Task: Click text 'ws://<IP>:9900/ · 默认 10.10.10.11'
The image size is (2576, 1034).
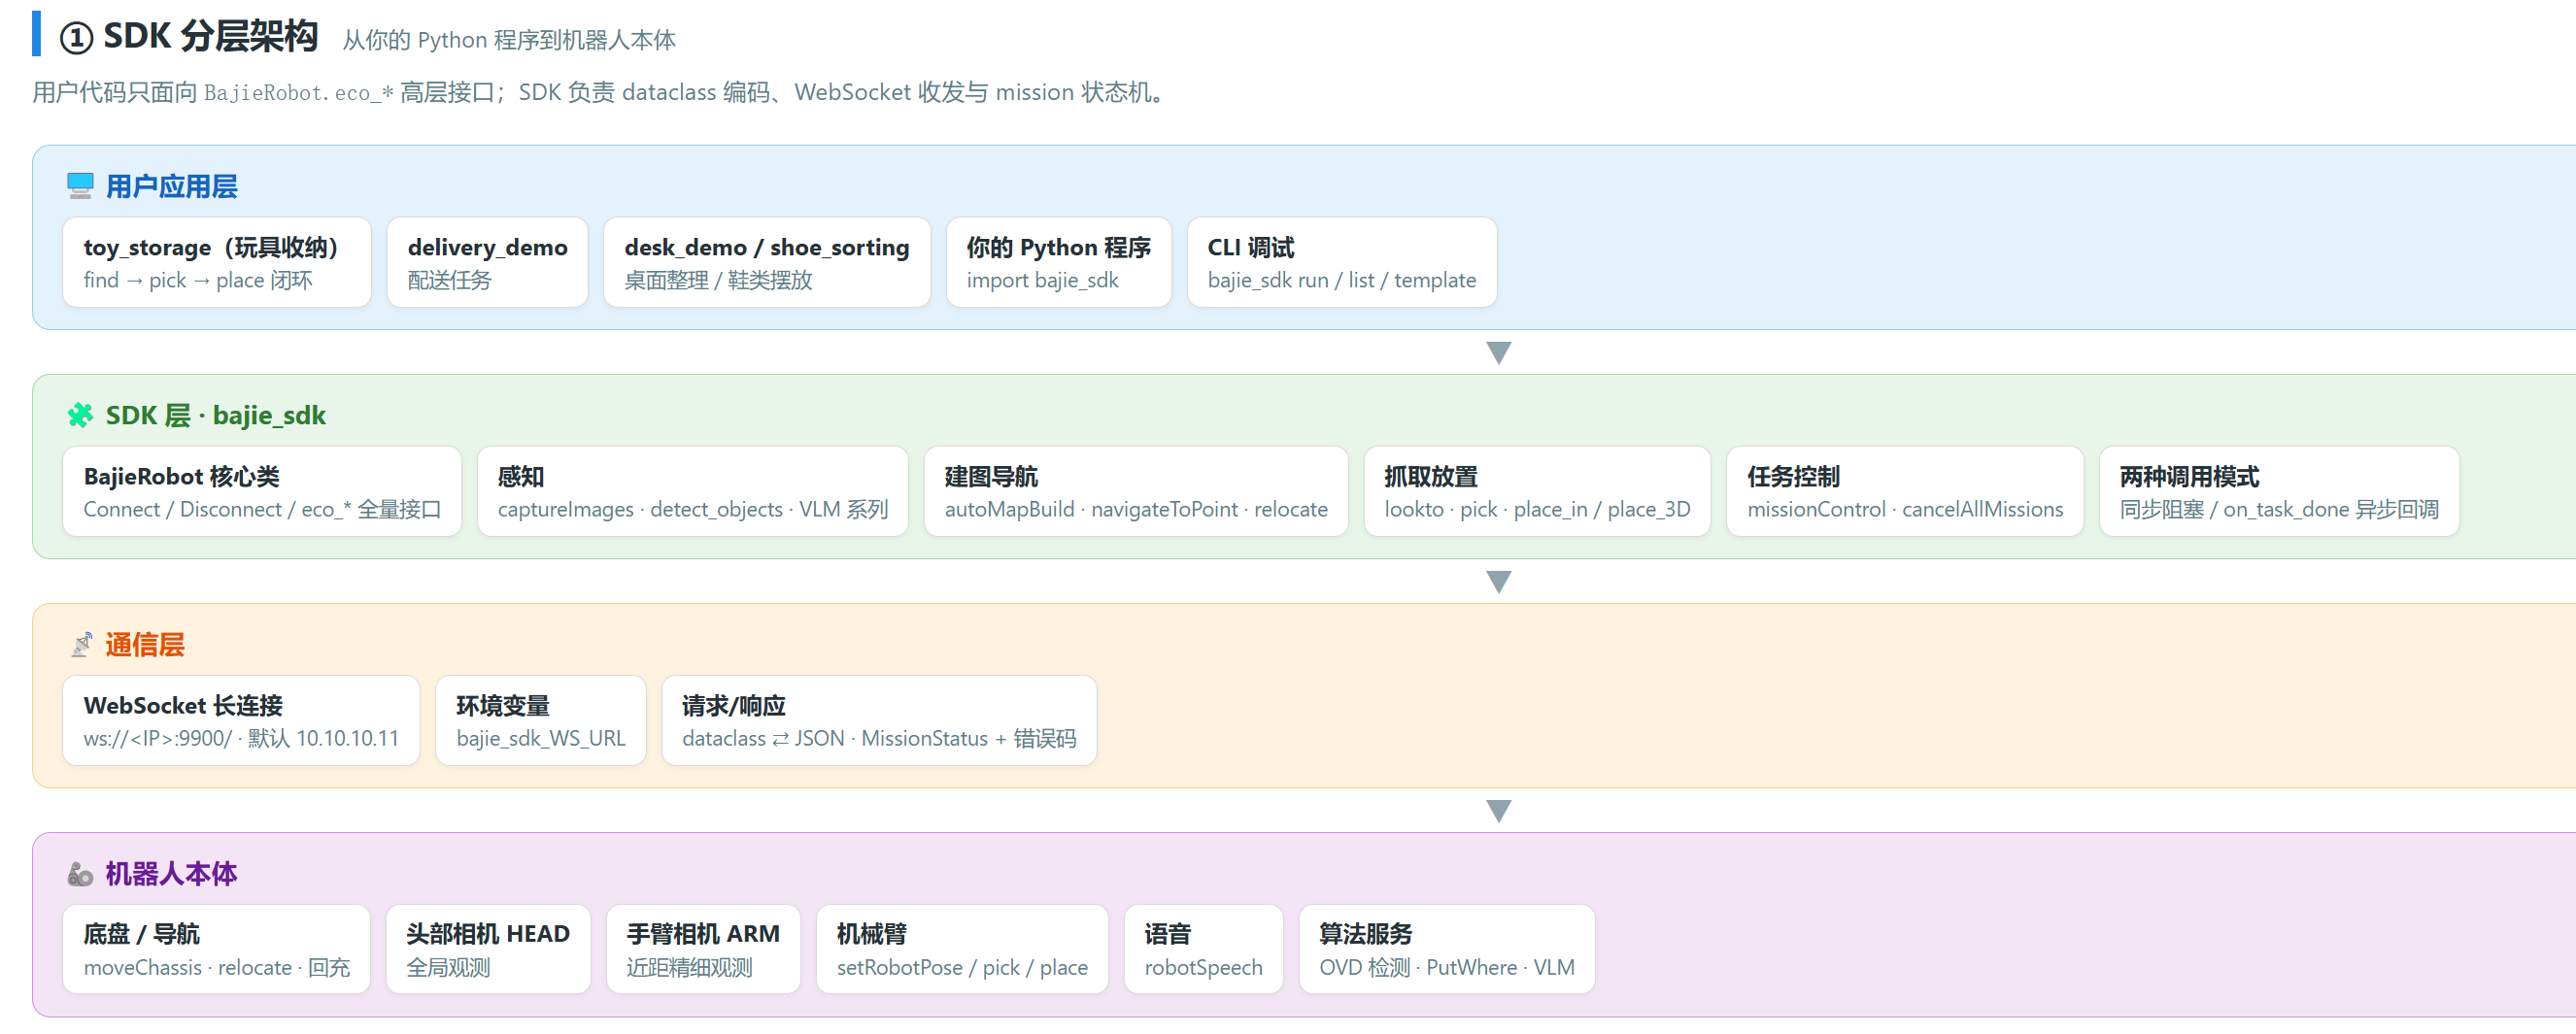Action: coord(241,738)
